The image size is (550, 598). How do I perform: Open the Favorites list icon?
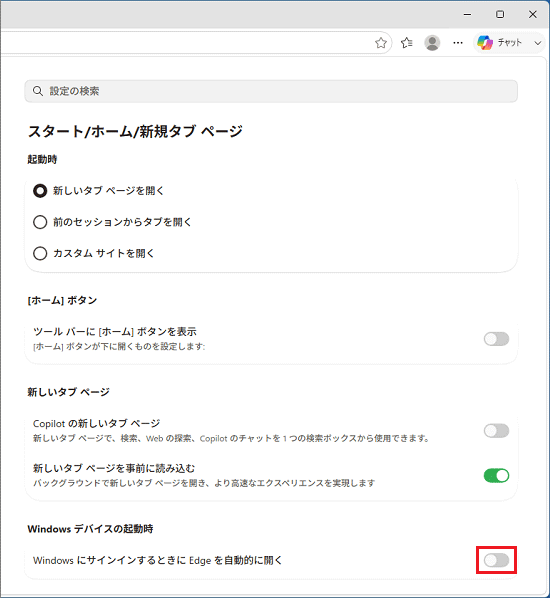click(x=407, y=43)
